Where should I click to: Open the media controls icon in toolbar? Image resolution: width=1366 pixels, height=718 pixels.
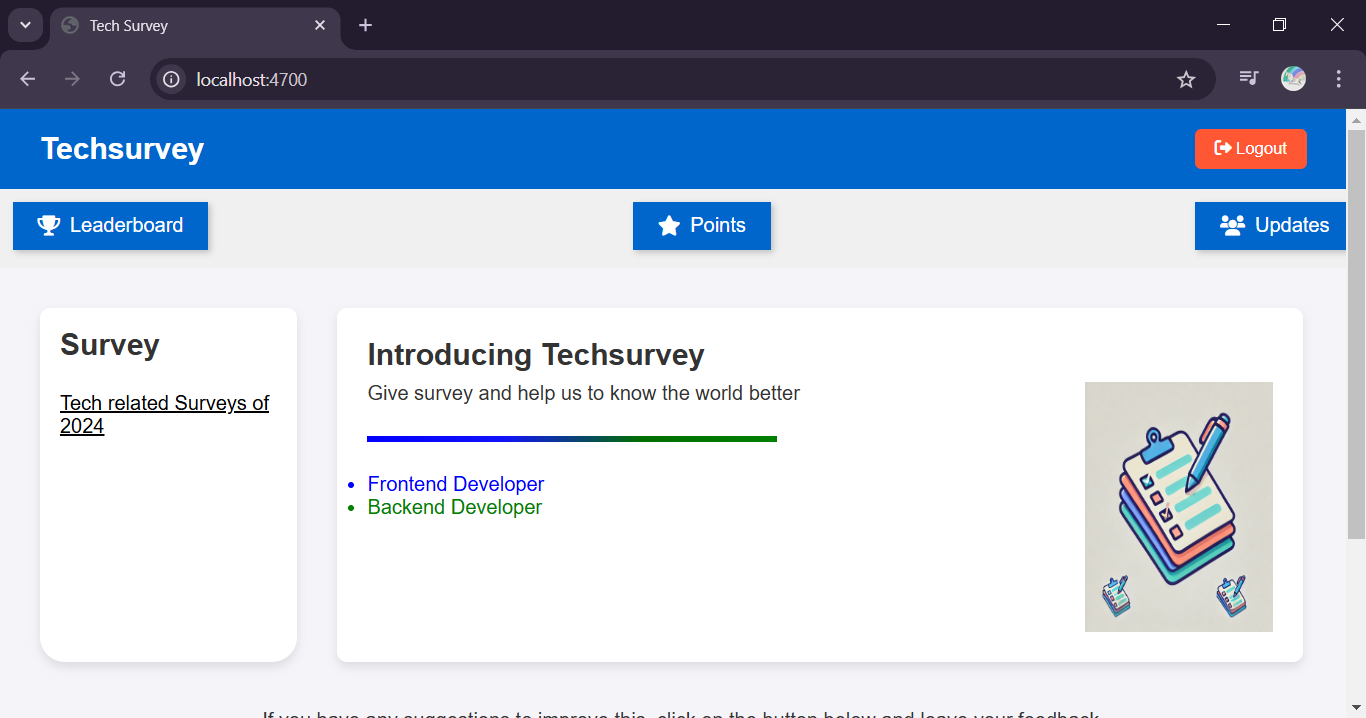(1248, 79)
